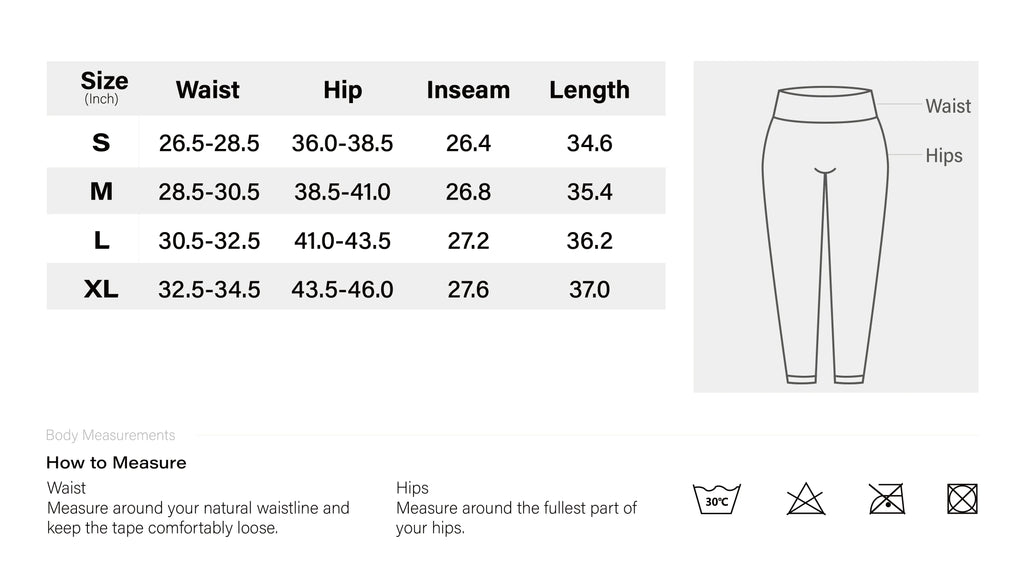Click the XL waist value 32.5-34.5
The width and height of the screenshot is (1024, 583).
coord(209,290)
